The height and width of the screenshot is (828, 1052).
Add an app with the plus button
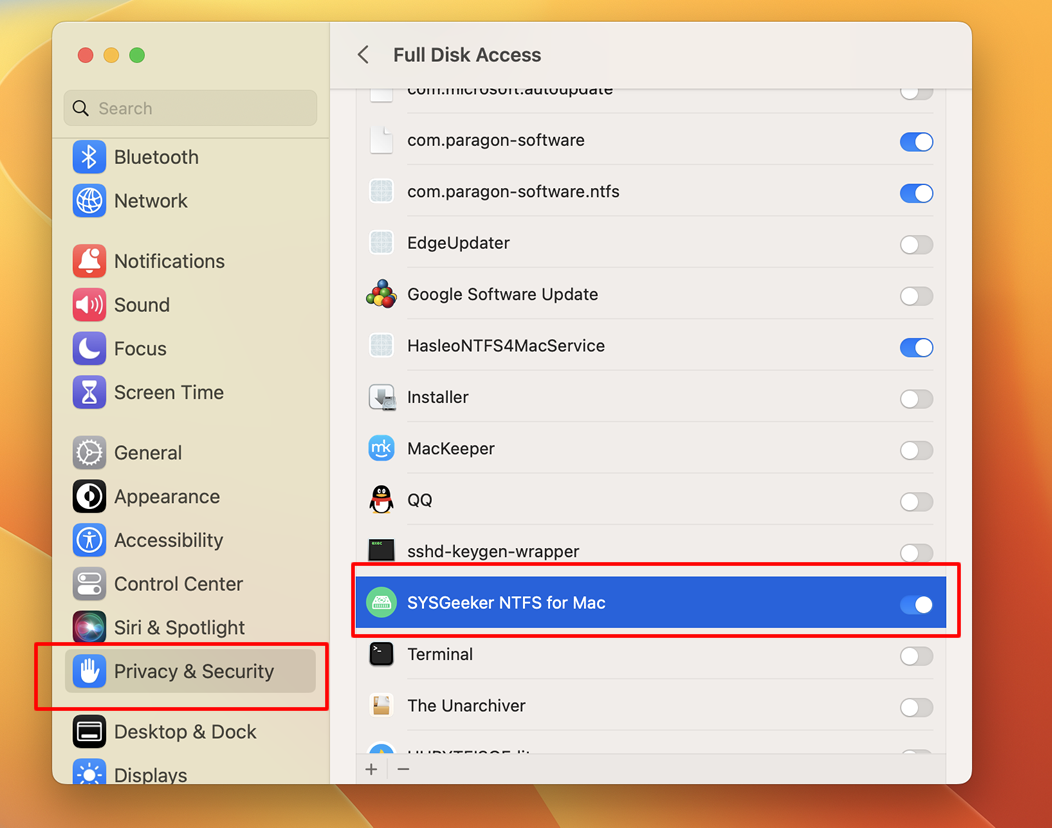point(371,769)
